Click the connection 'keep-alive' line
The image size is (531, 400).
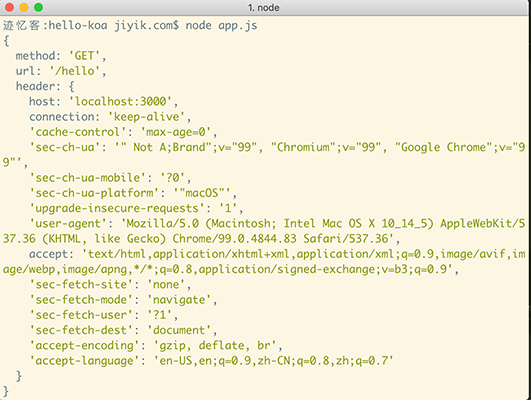[x=110, y=117]
